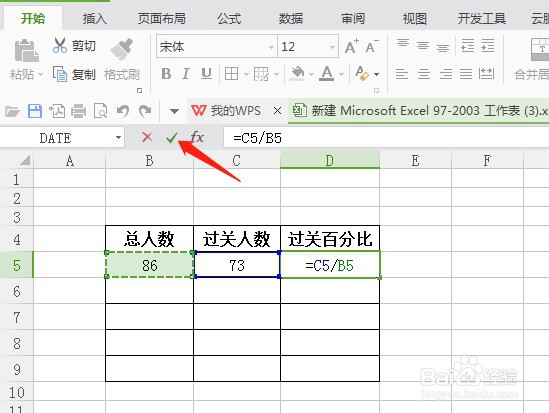
Task: Click distributed alignment icon
Action: pyautogui.click(x=487, y=74)
